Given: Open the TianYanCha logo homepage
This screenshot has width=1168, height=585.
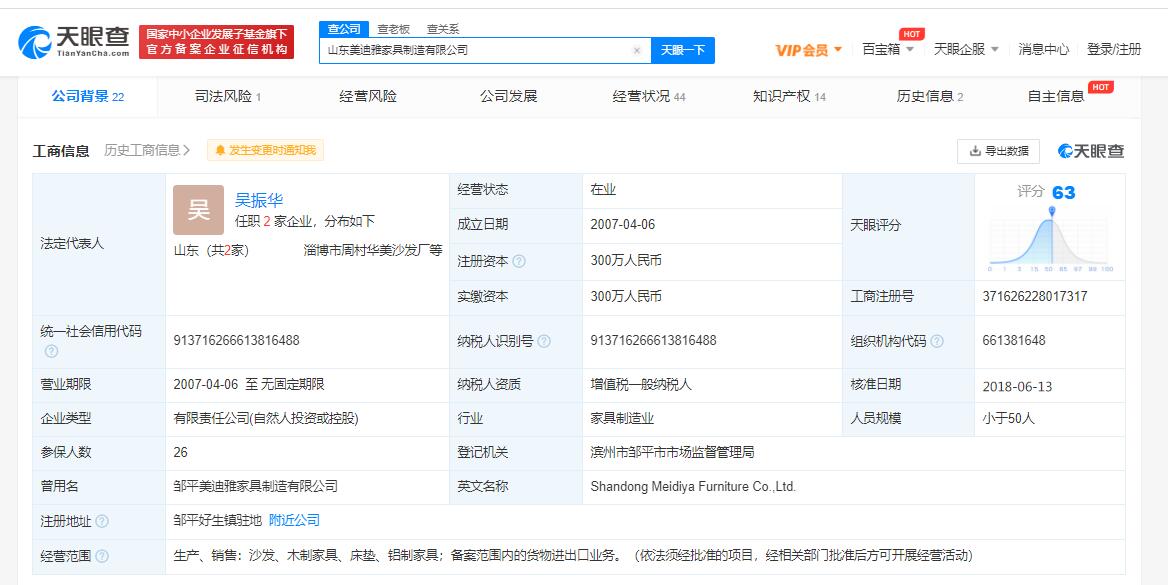Looking at the screenshot, I should pos(73,42).
